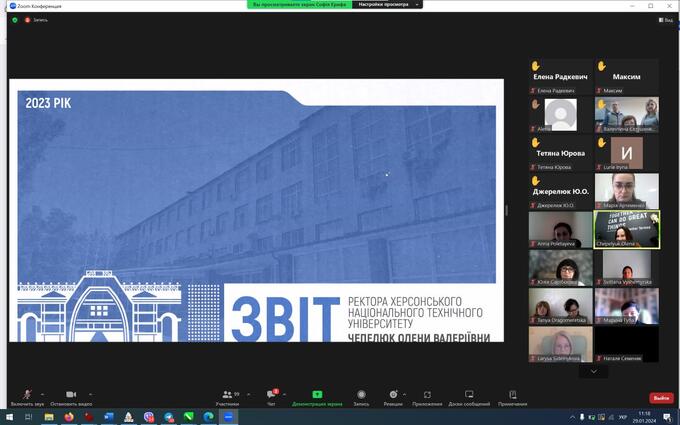
Task: Click green encryption shield icon
Action: (15, 20)
